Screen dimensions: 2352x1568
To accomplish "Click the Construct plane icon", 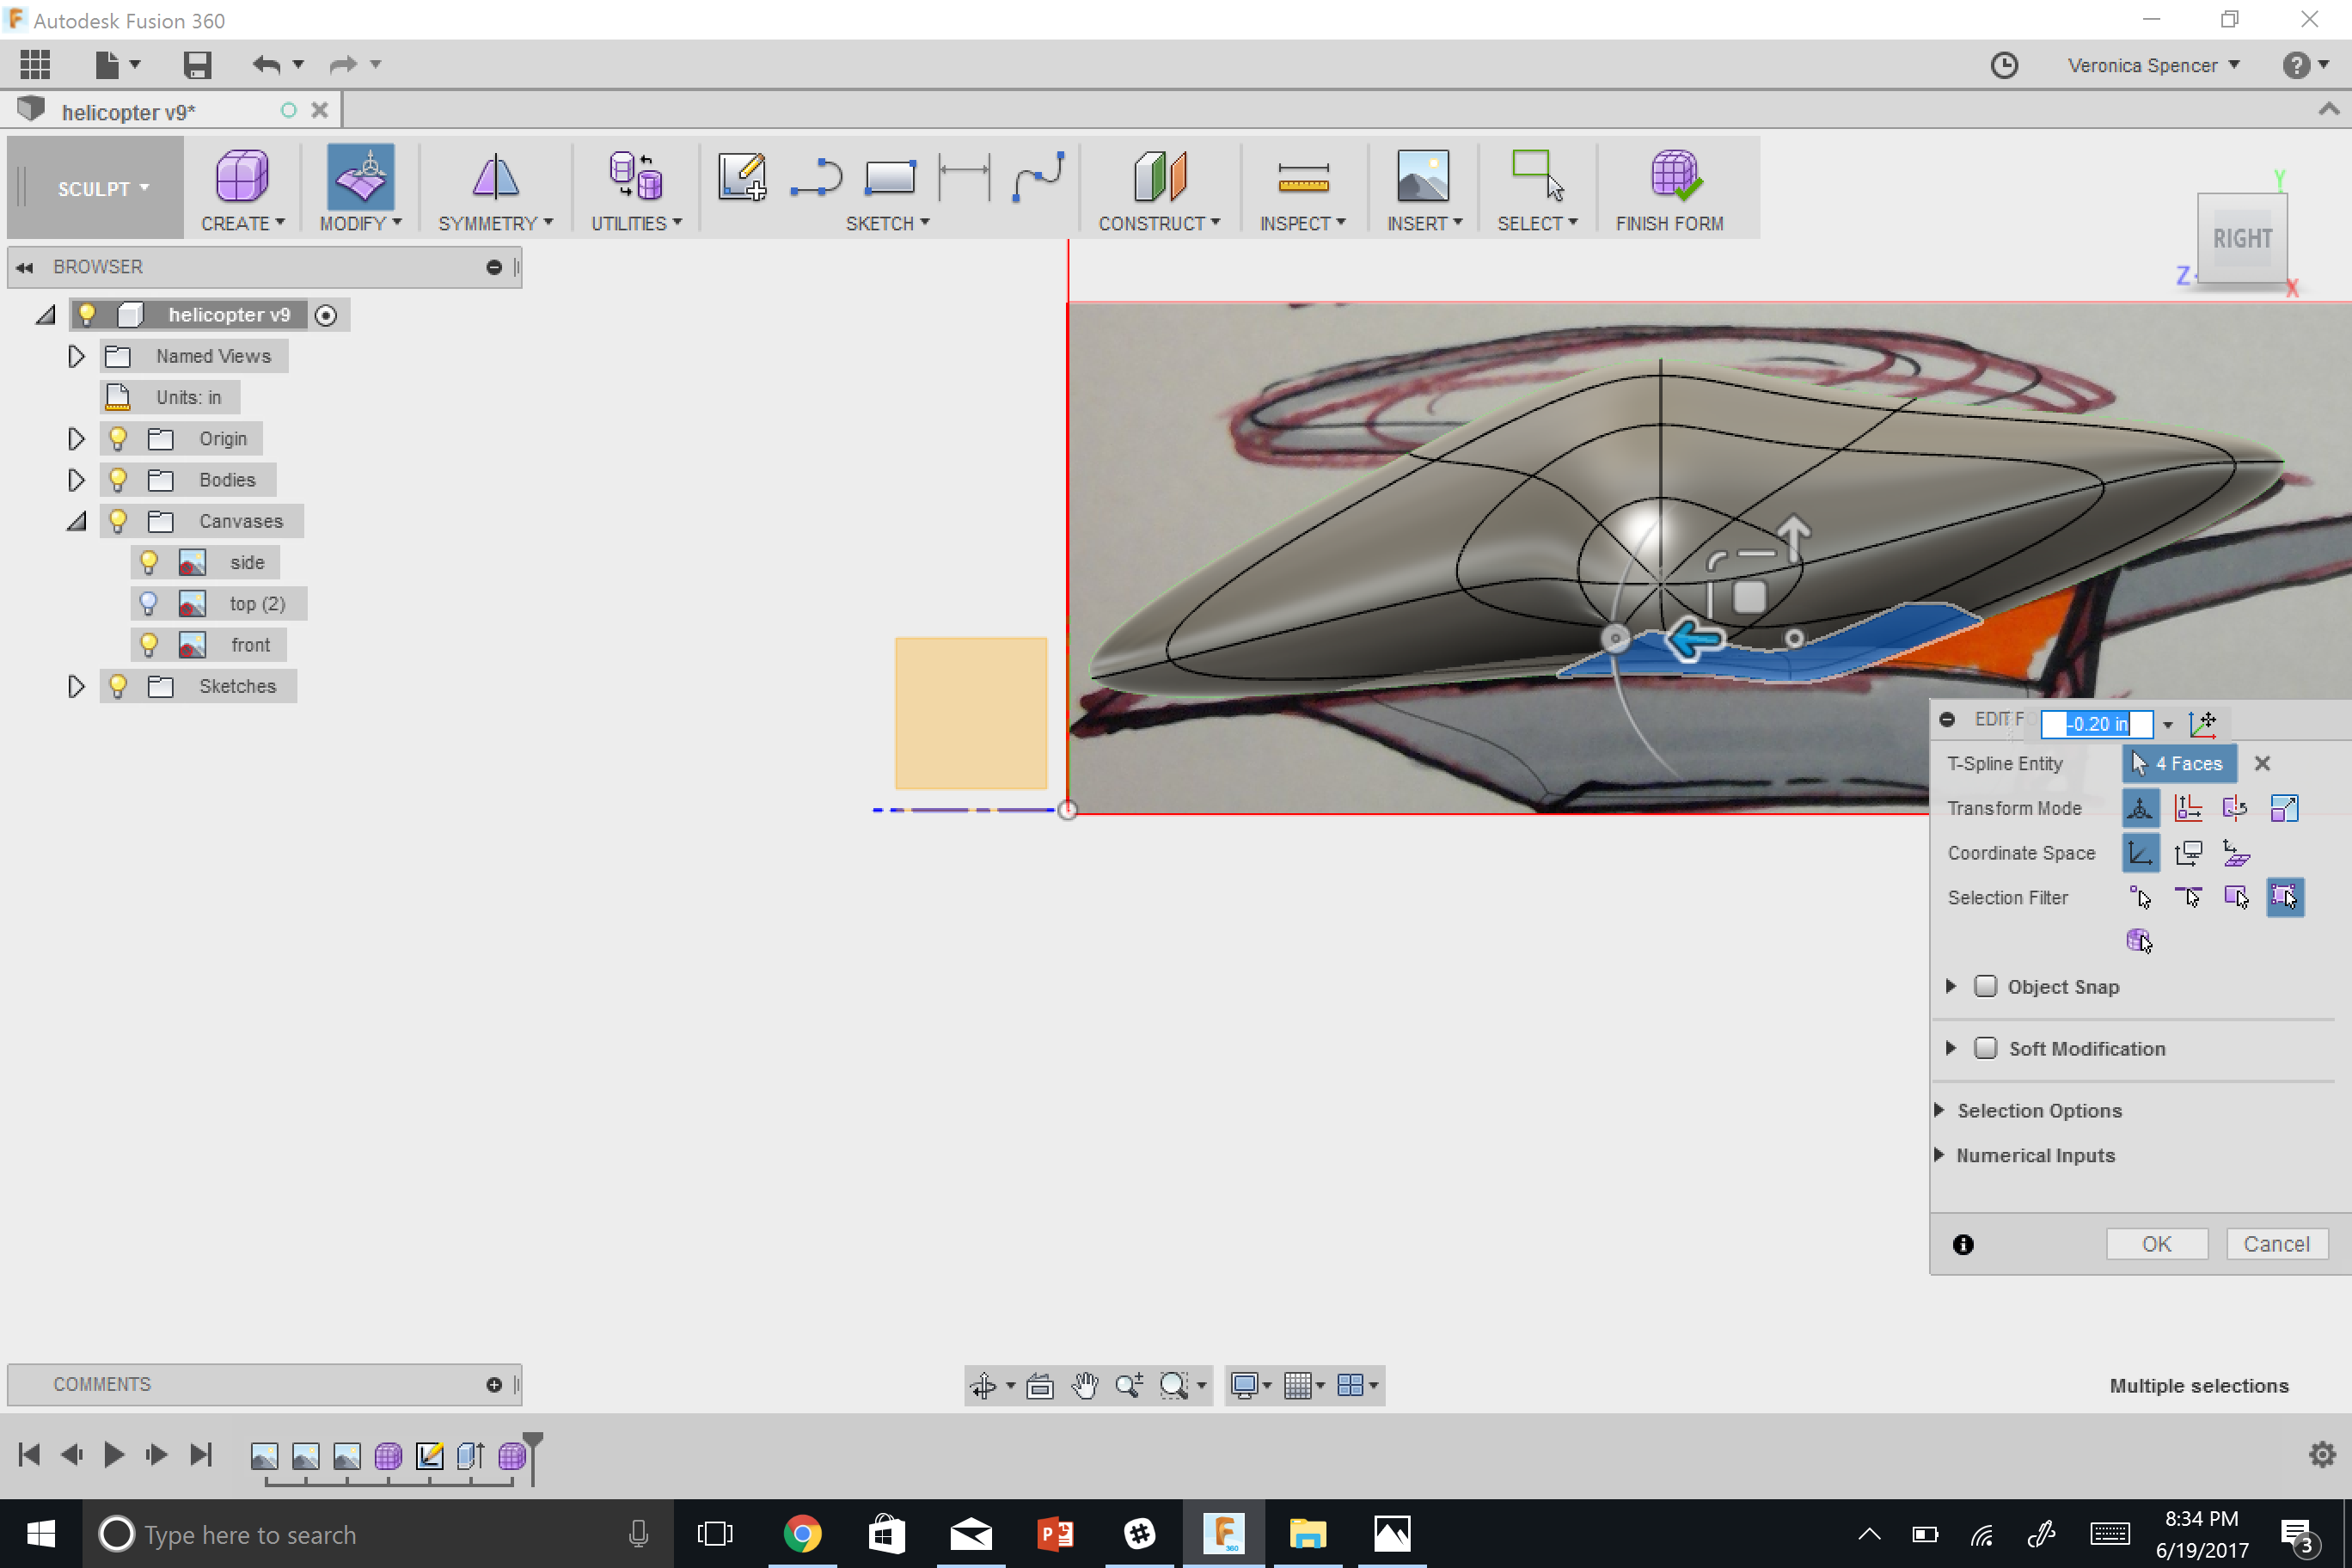I will pyautogui.click(x=1159, y=177).
